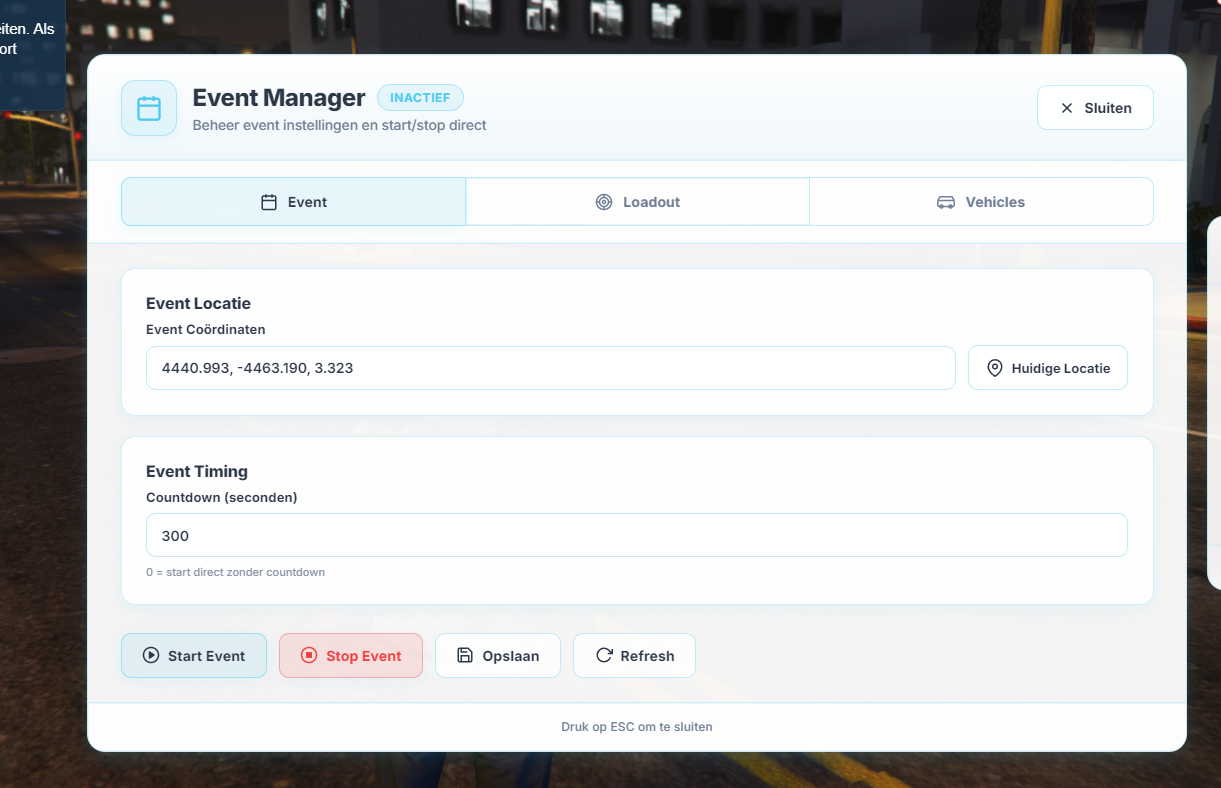Click the Countdown seconds field showing 300
The image size is (1221, 788).
[x=636, y=535]
